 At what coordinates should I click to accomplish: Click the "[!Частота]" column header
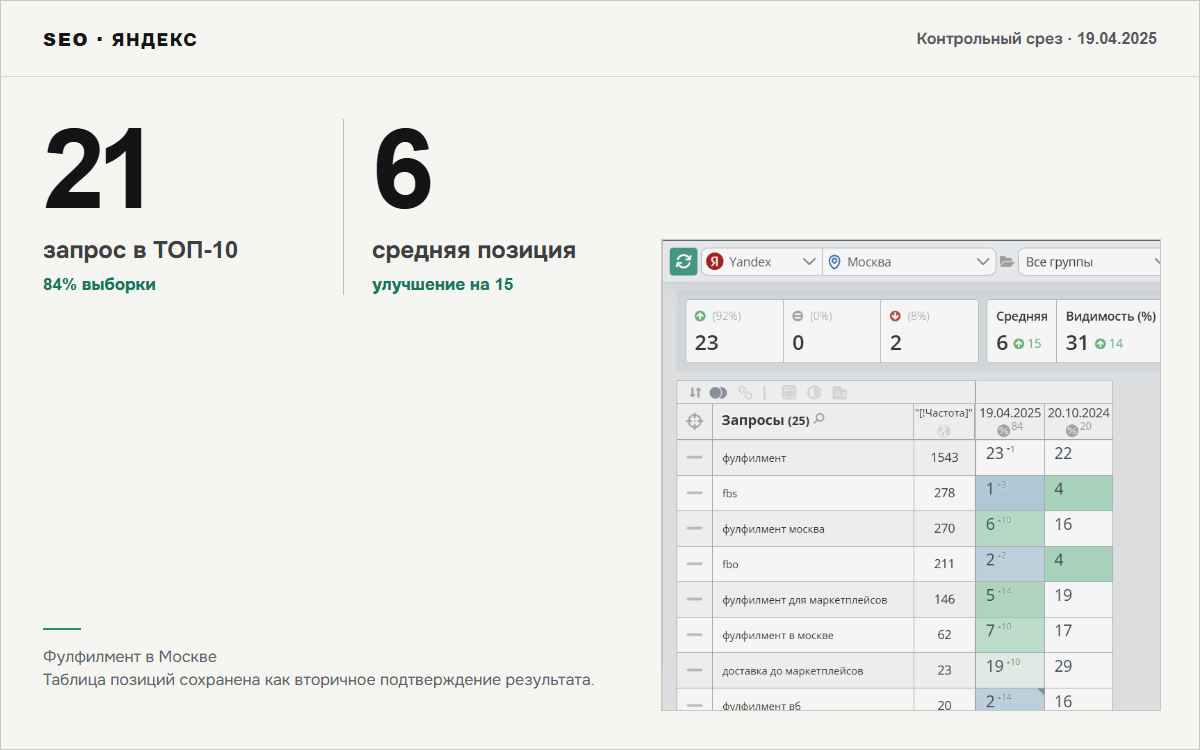click(x=944, y=421)
